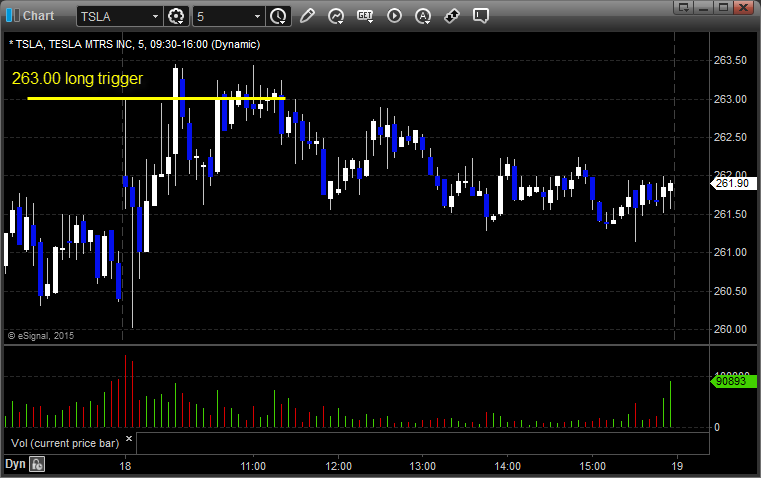This screenshot has height=478, width=761.
Task: Open the interval dropdown showing 5
Action: pos(257,16)
